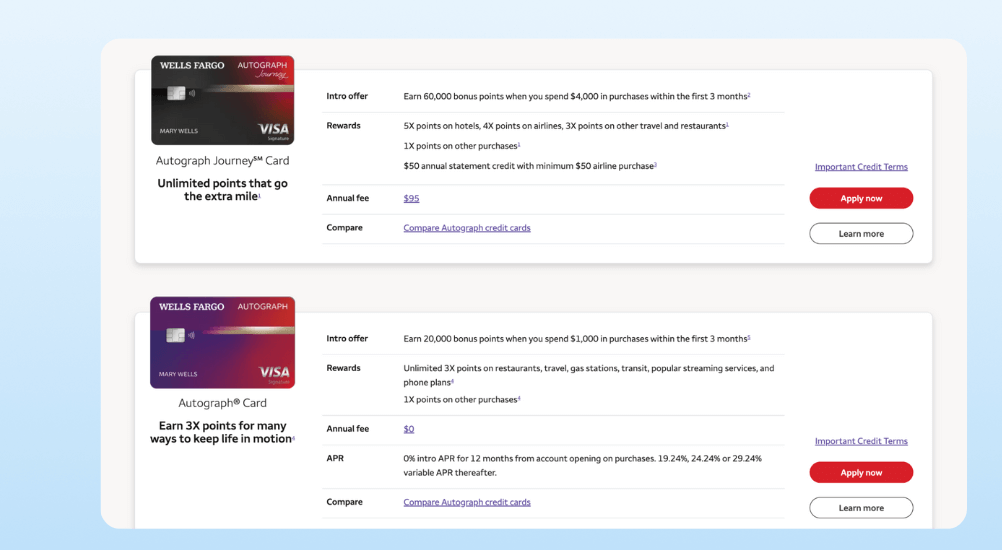
Task: Select the 'Autograph® Card' title
Action: 222,403
